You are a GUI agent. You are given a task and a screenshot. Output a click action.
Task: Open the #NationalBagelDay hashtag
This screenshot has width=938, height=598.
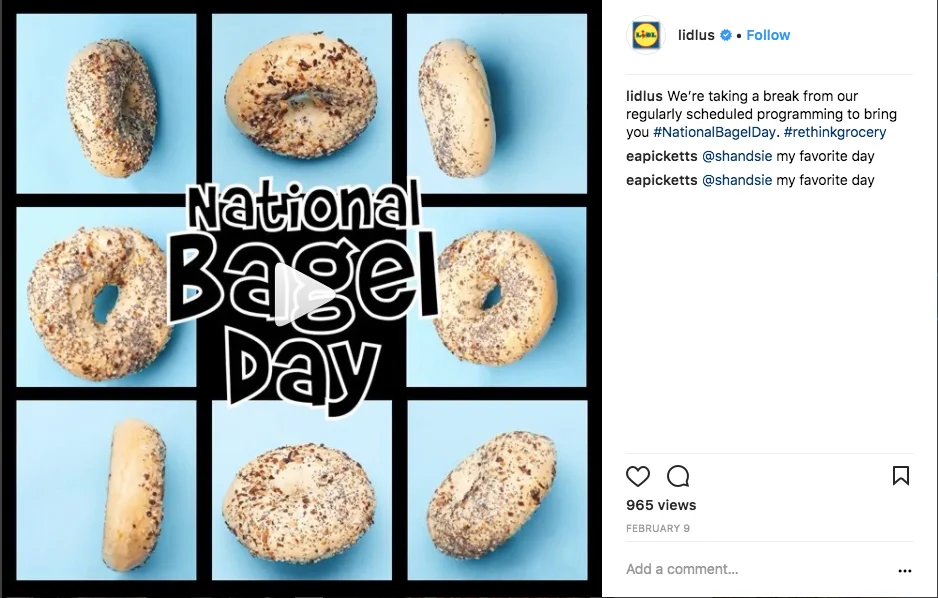714,132
